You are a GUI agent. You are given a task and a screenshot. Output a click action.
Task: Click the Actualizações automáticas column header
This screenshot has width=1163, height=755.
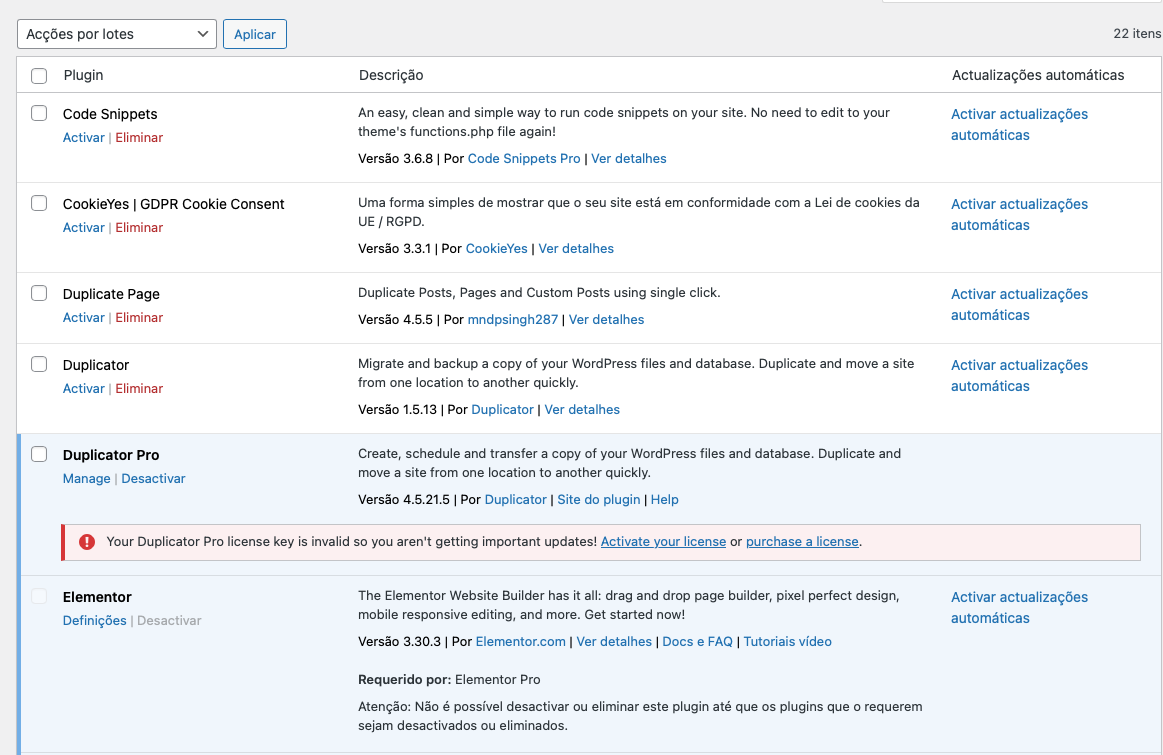pos(1038,75)
